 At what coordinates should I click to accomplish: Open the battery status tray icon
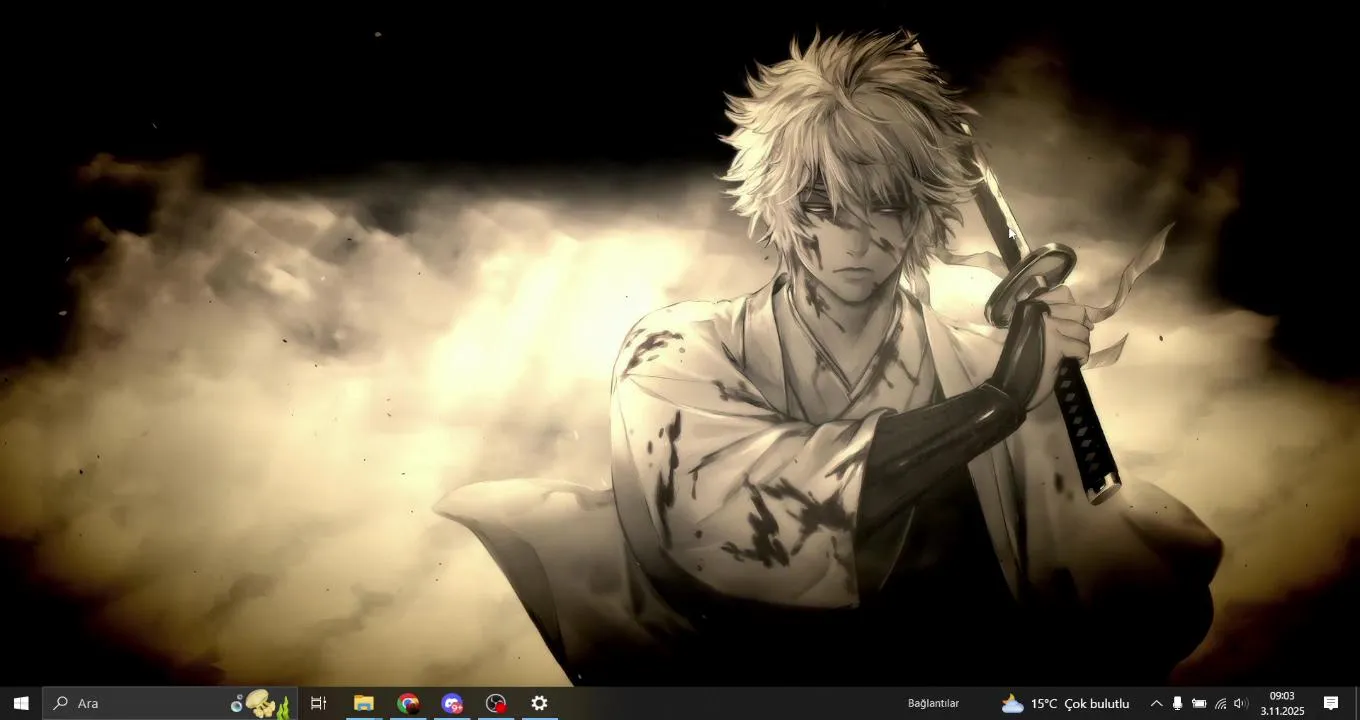[1199, 703]
